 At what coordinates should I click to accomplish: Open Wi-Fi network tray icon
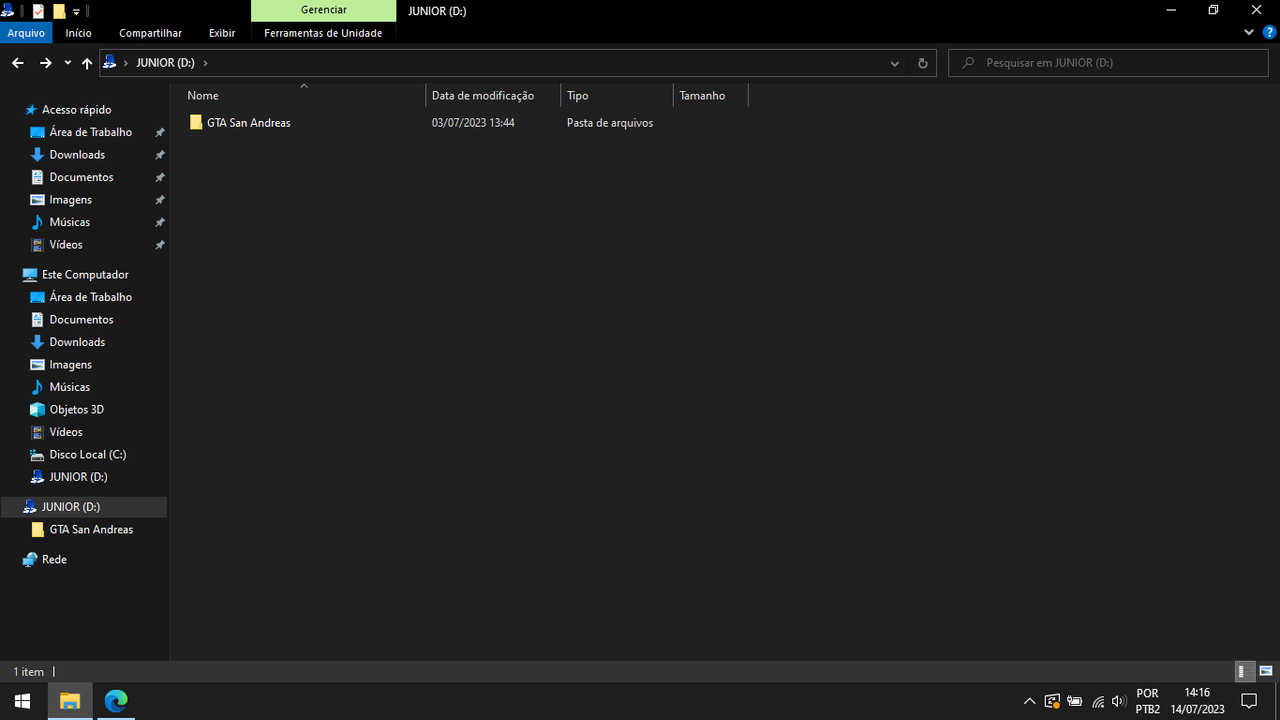click(1098, 701)
